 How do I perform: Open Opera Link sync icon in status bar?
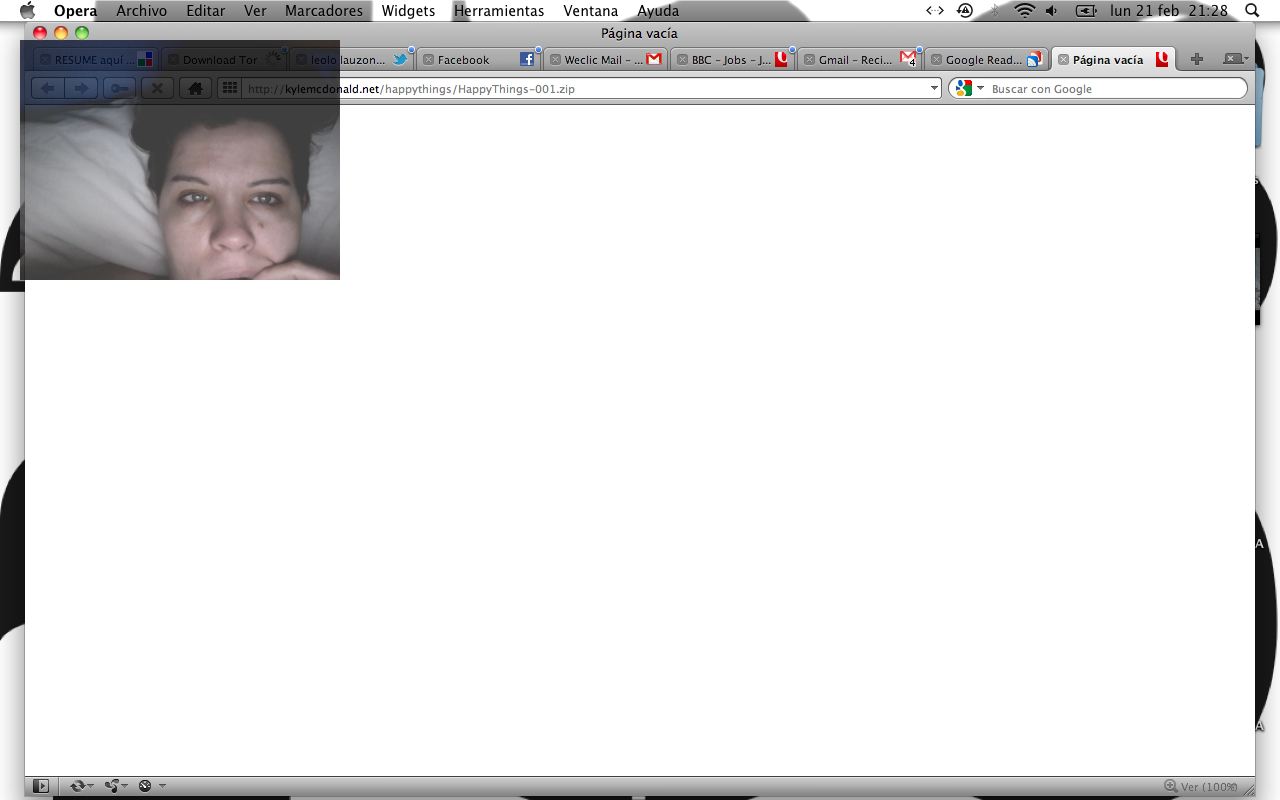click(x=79, y=786)
